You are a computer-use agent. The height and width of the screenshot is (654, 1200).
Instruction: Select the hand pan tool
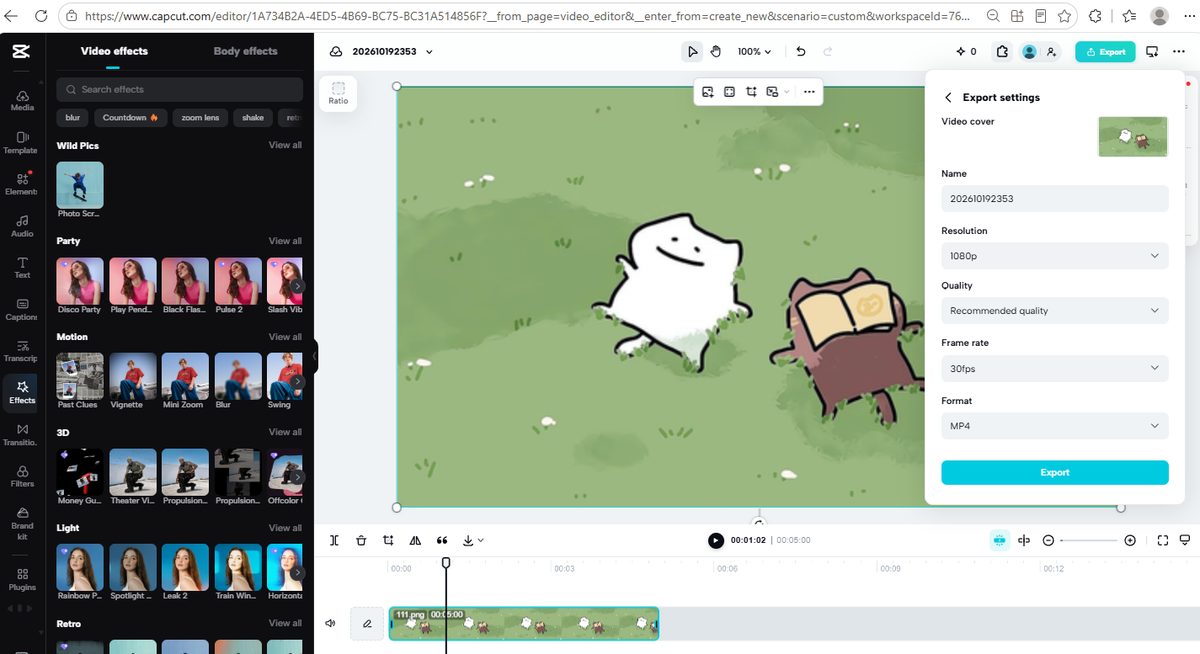pyautogui.click(x=716, y=51)
